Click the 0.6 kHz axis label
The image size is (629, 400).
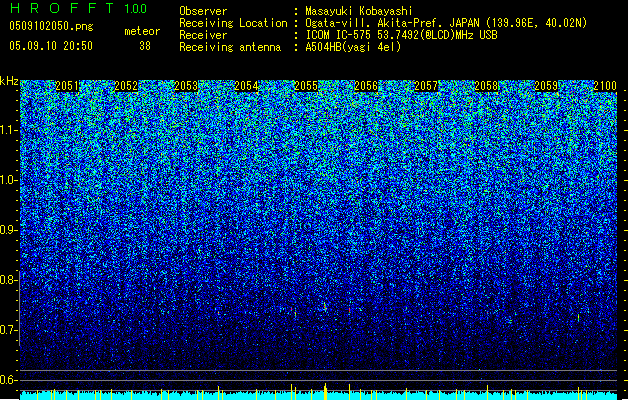(8, 380)
